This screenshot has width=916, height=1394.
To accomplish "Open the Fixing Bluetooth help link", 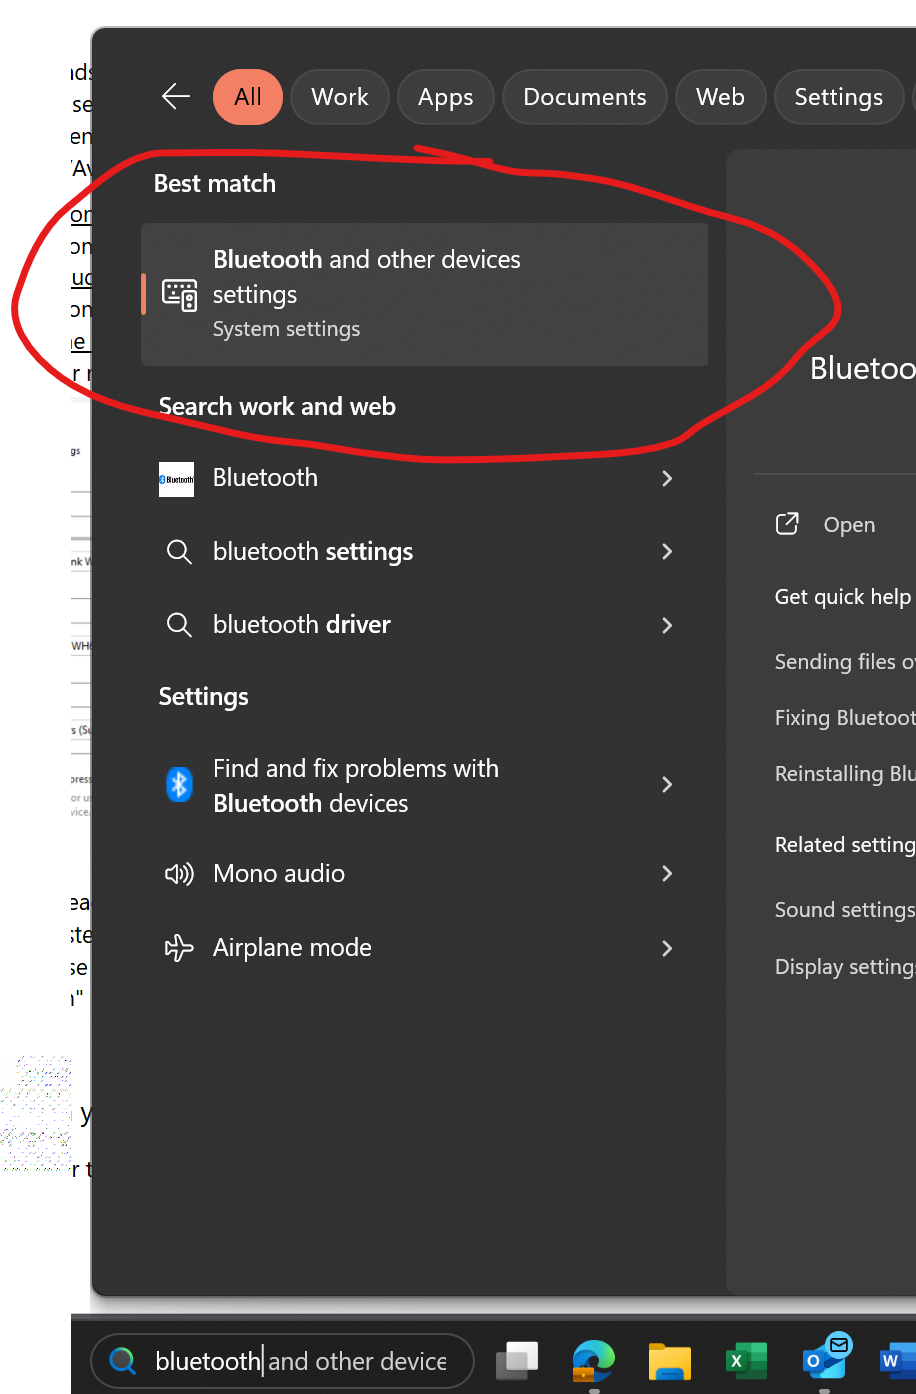I will [845, 718].
